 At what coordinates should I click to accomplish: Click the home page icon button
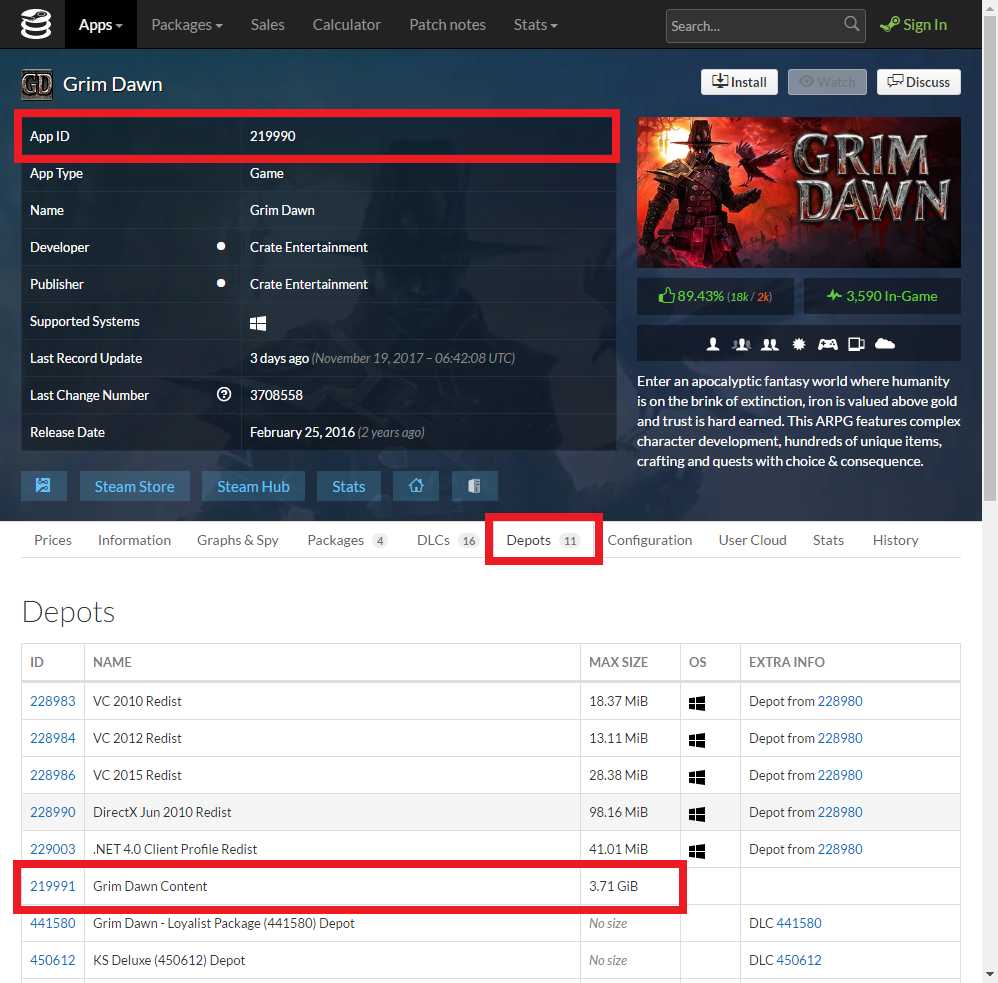tap(416, 486)
